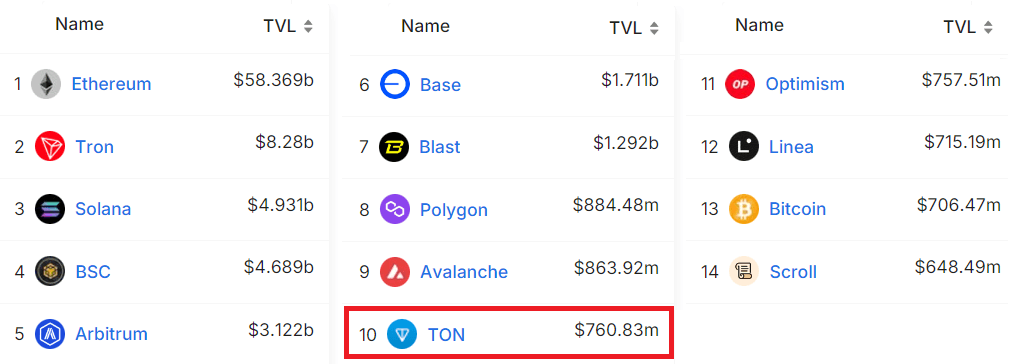Click the Base circle logo icon
The width and height of the screenshot is (1012, 364).
[x=394, y=85]
